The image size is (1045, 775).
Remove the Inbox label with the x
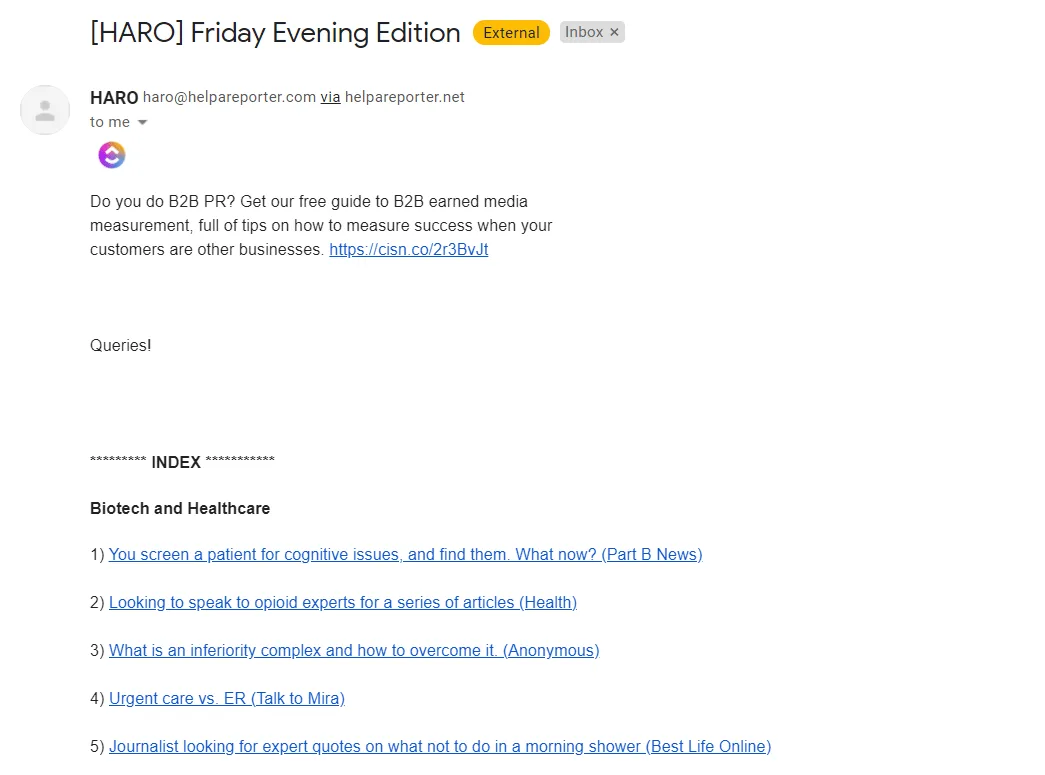(x=614, y=32)
